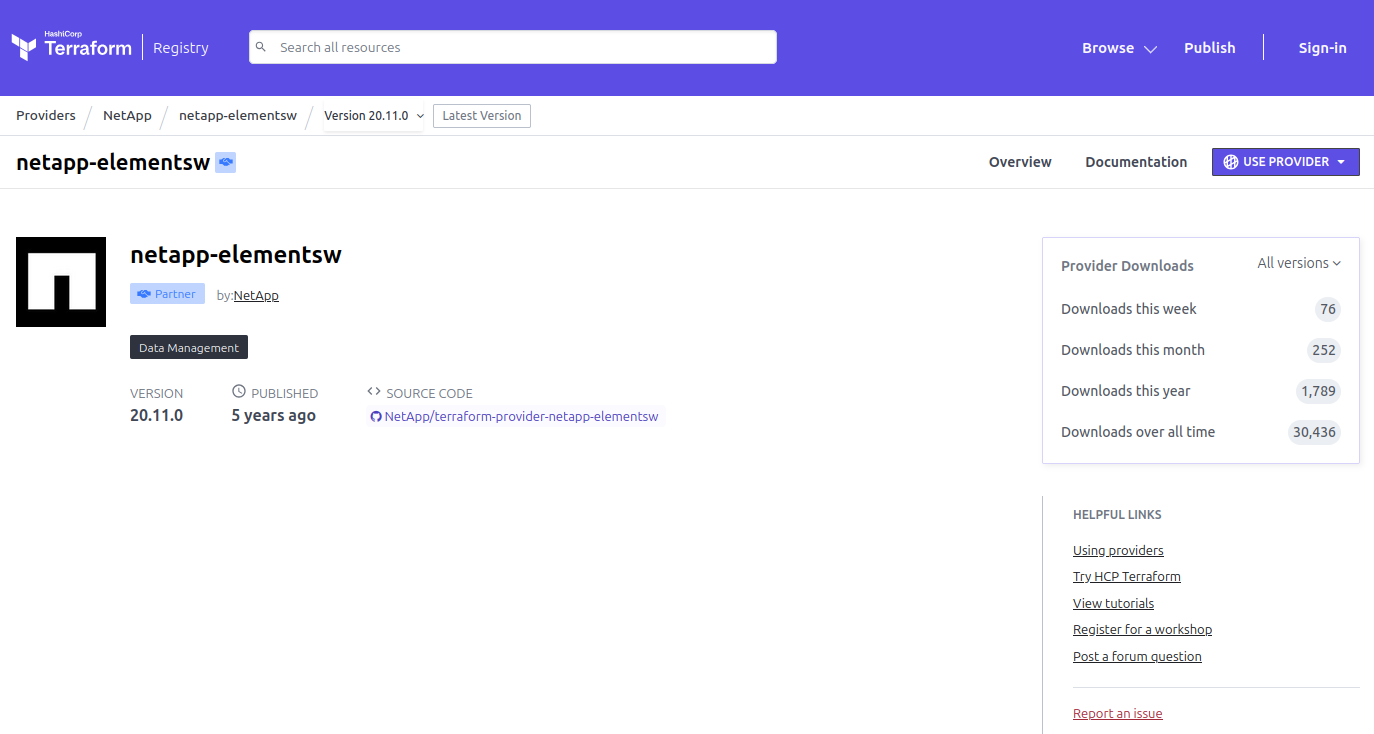This screenshot has height=734, width=1374.
Task: Open the All versions downloads filter
Action: click(1299, 263)
